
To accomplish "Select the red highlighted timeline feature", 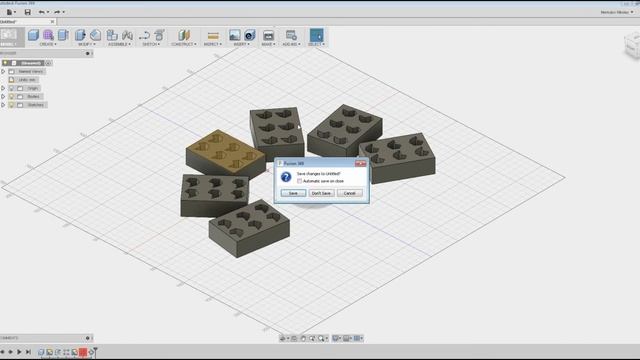I will point(83,352).
